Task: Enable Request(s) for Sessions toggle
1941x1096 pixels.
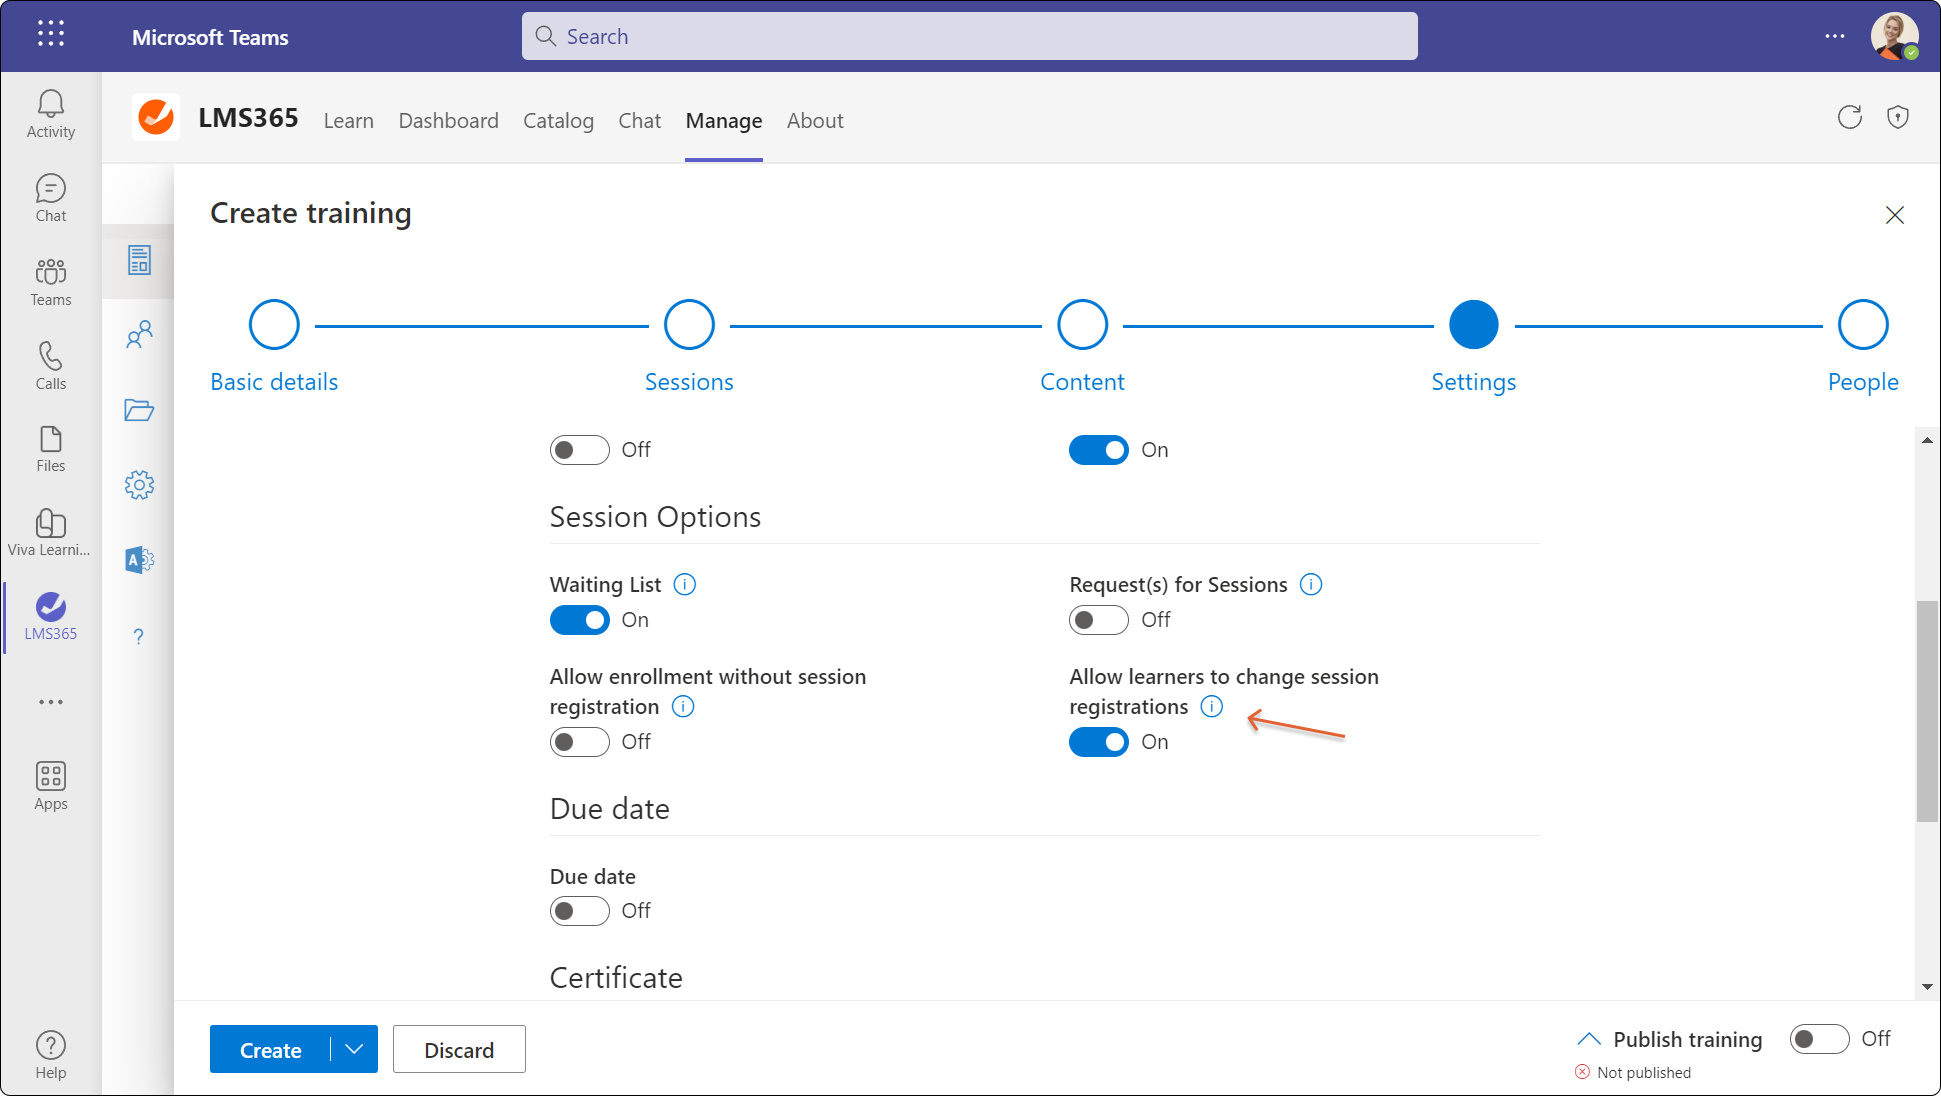Action: [x=1098, y=620]
